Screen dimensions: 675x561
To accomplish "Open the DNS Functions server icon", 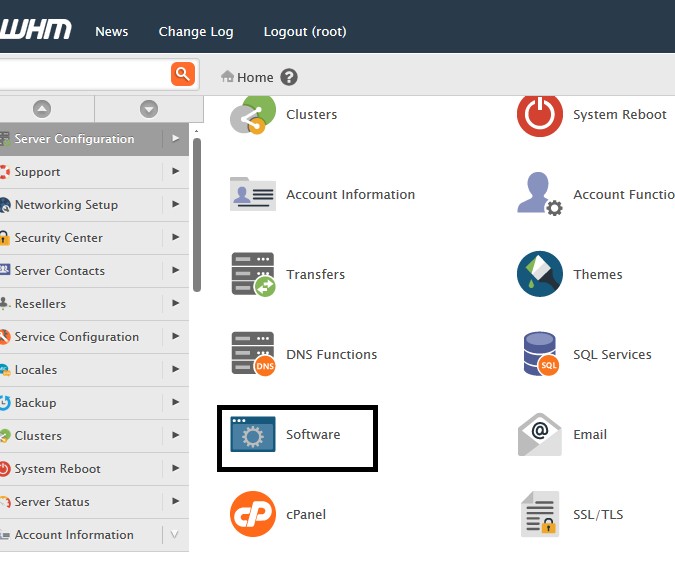I will click(x=253, y=354).
